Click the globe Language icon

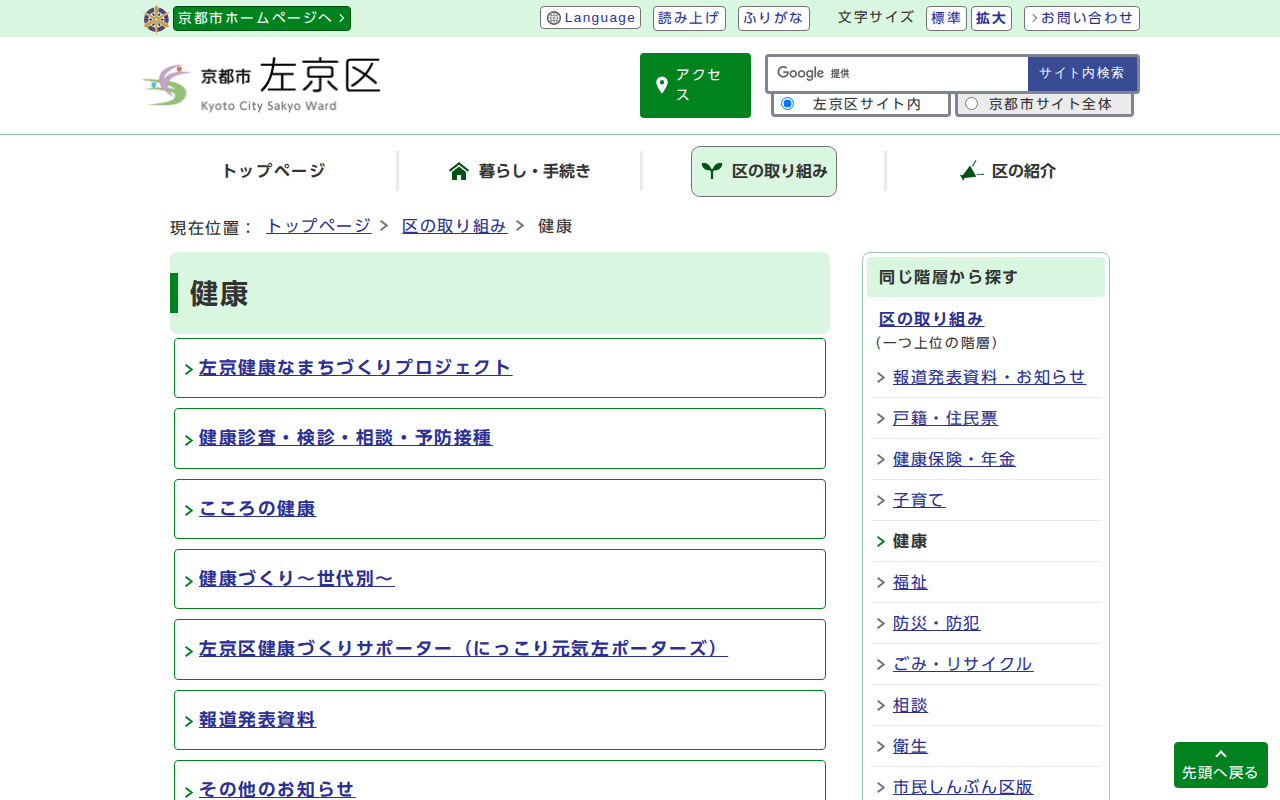coord(554,18)
